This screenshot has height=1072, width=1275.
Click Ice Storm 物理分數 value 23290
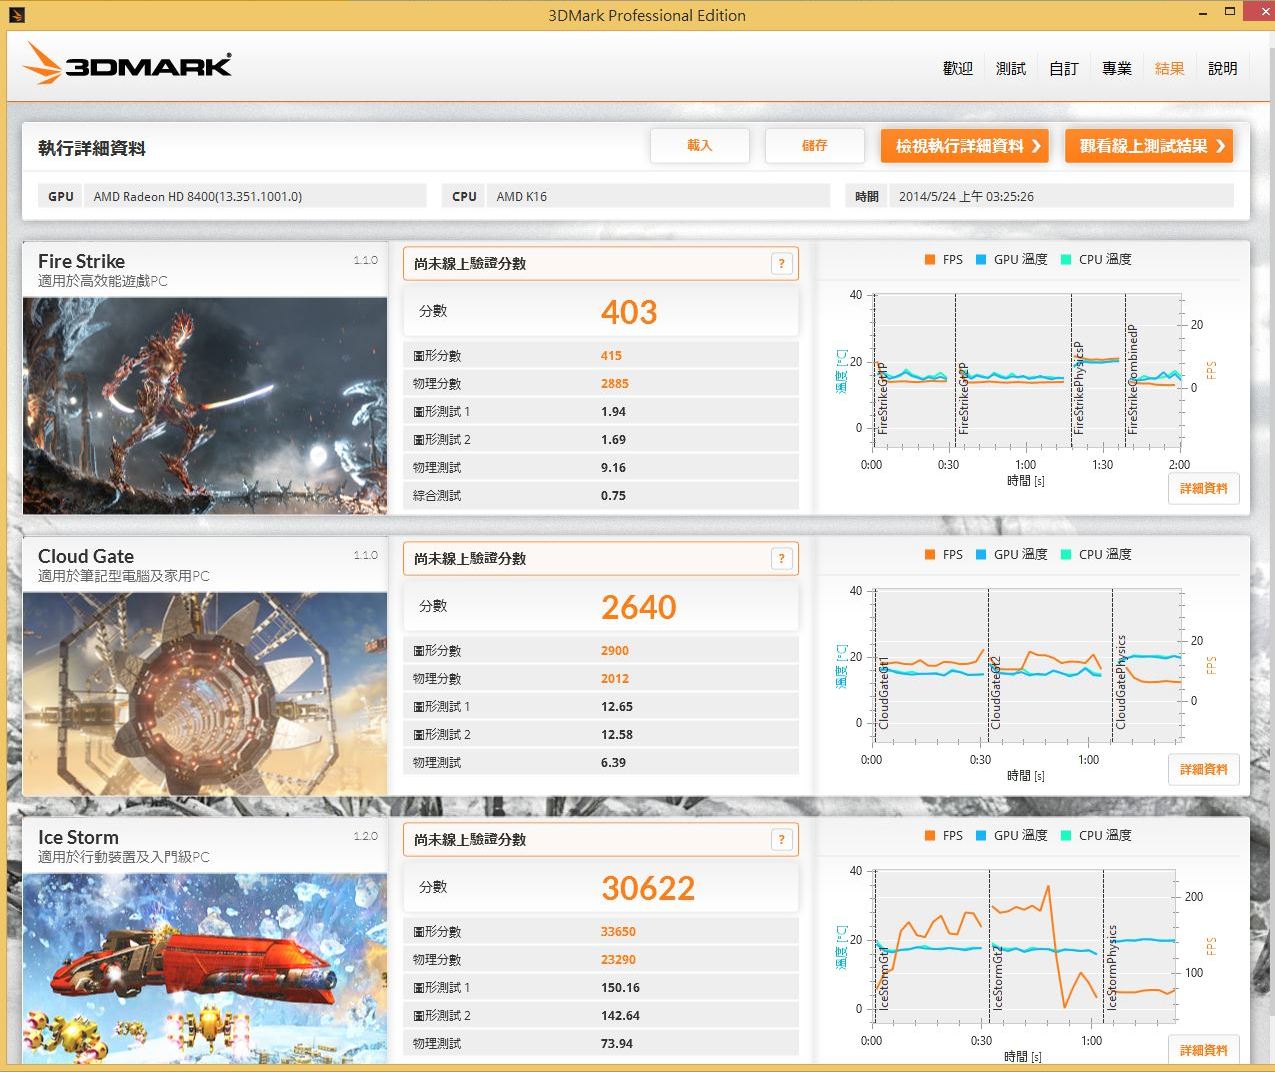click(618, 960)
